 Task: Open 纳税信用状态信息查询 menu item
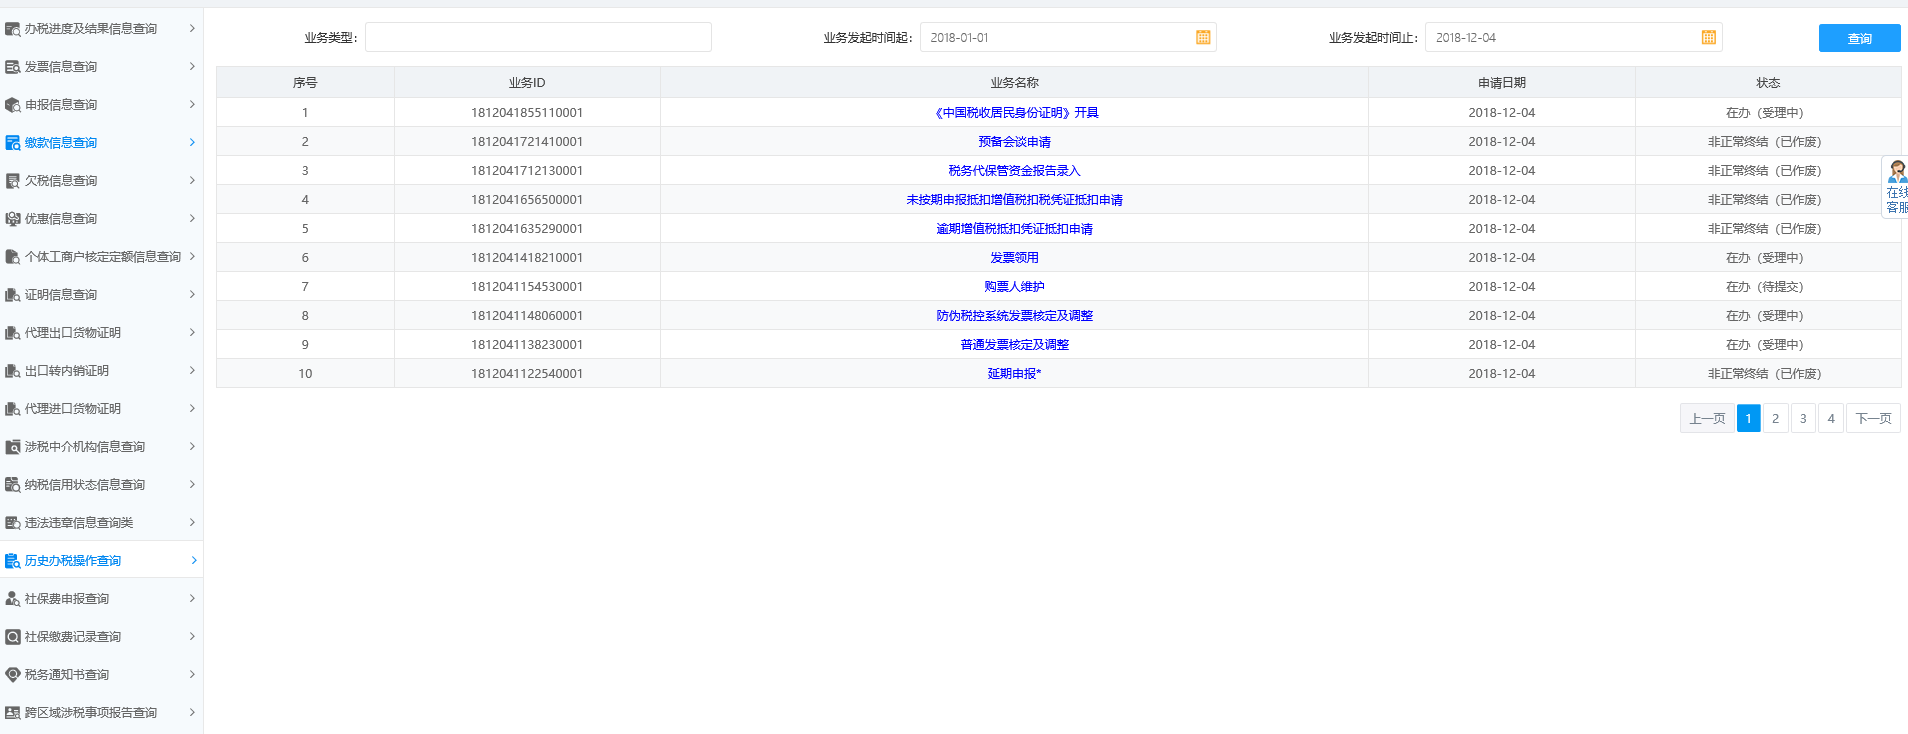85,485
